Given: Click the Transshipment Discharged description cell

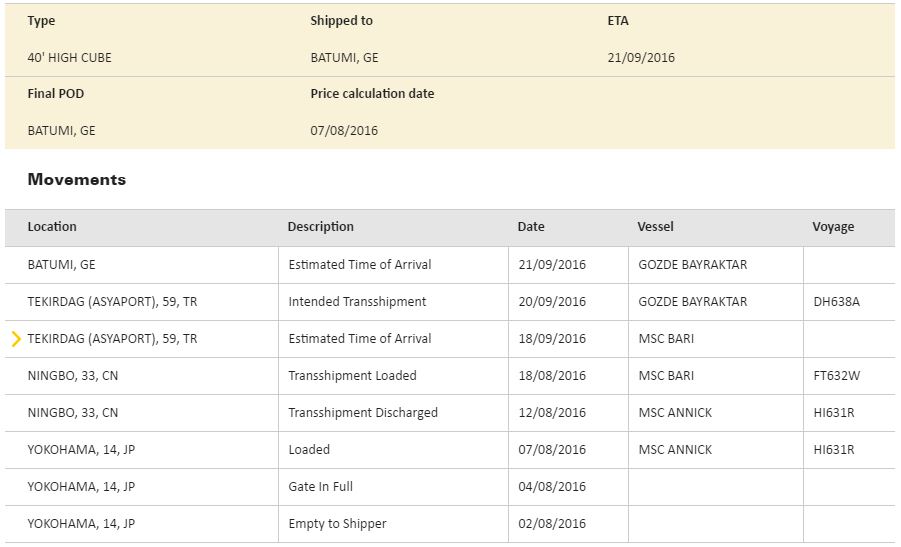Looking at the screenshot, I should [363, 413].
